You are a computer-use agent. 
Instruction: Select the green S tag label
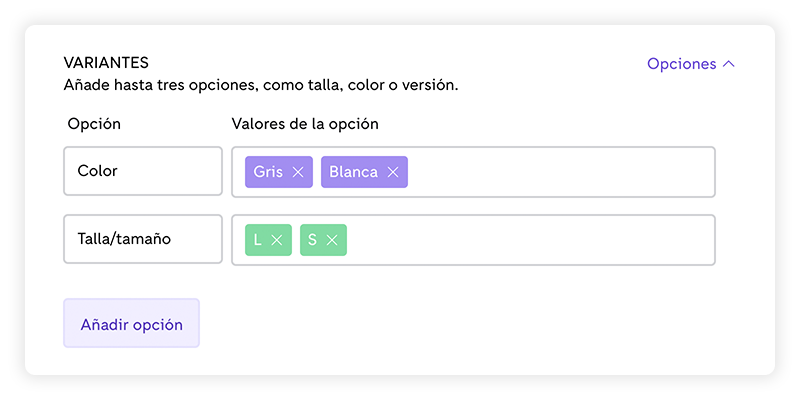[312, 240]
